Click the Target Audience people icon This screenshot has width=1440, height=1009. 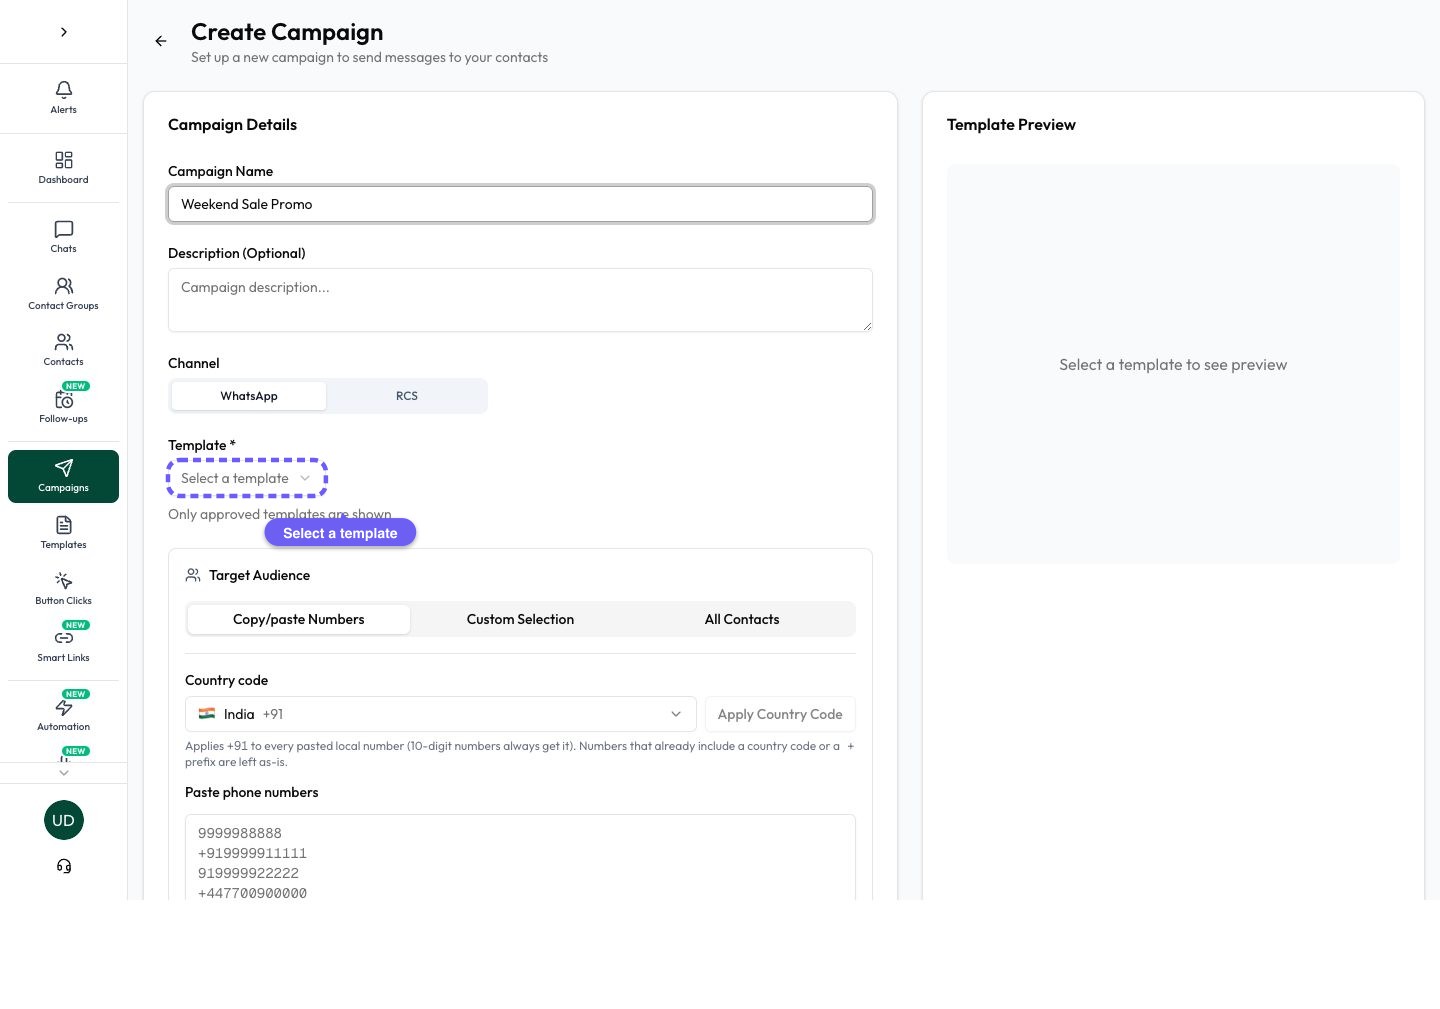click(x=193, y=575)
